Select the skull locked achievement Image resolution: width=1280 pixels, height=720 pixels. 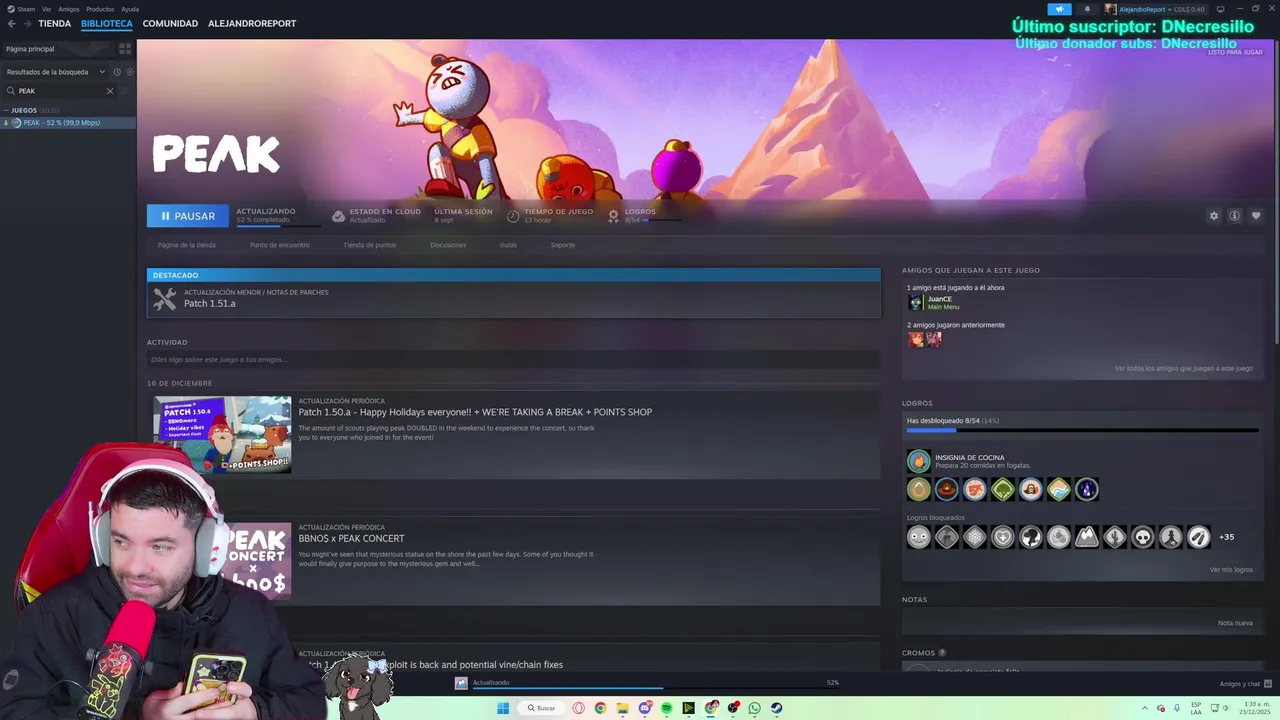1143,537
